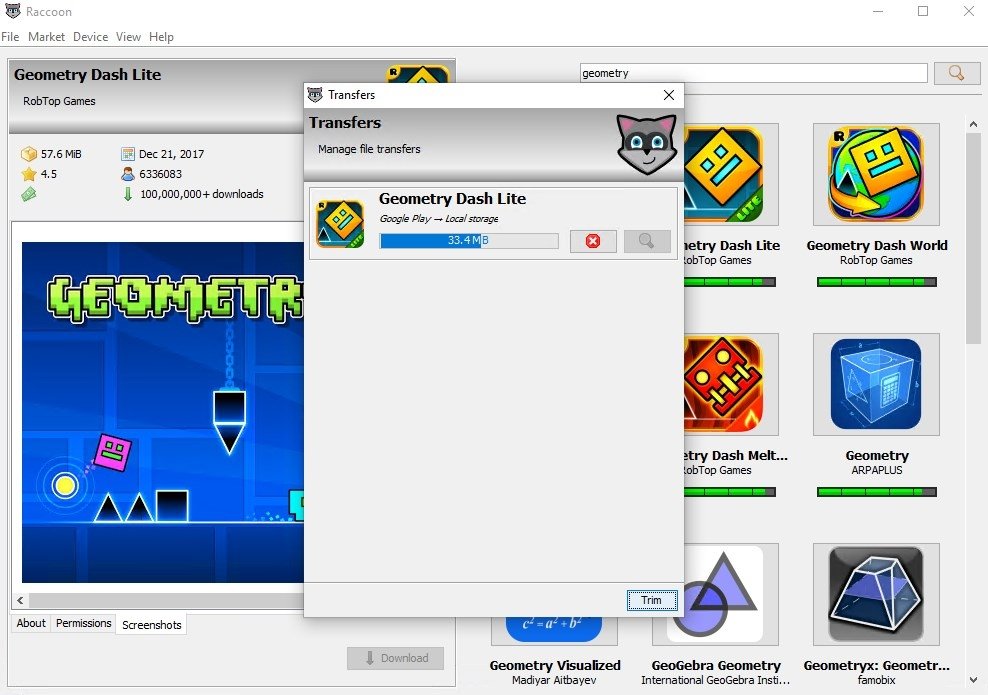
Task: Click the 100,000,000+ downloads text
Action: [x=202, y=194]
